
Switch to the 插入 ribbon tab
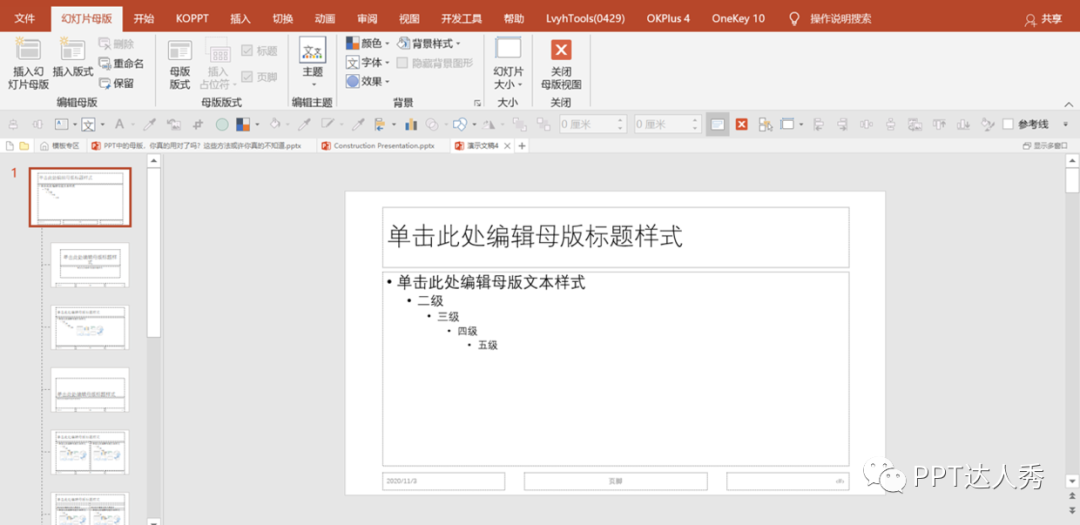pyautogui.click(x=240, y=19)
